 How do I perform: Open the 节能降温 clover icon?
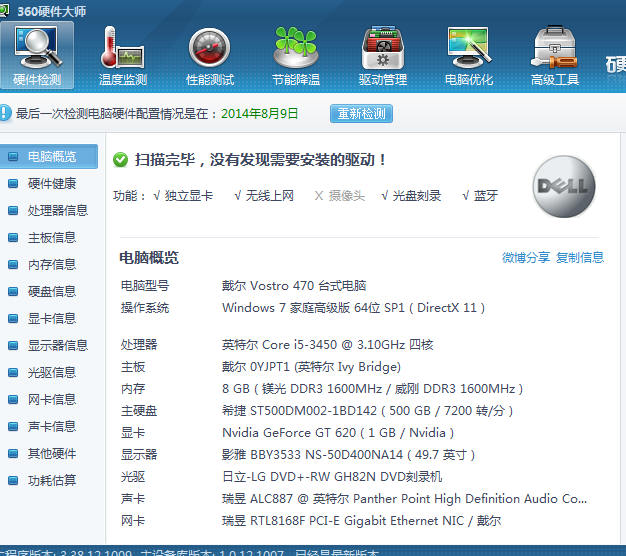pyautogui.click(x=296, y=55)
